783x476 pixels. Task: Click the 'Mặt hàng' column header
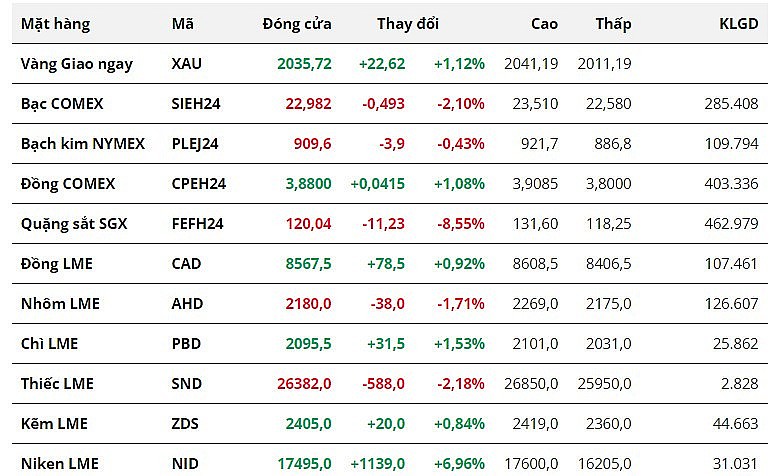pos(55,23)
